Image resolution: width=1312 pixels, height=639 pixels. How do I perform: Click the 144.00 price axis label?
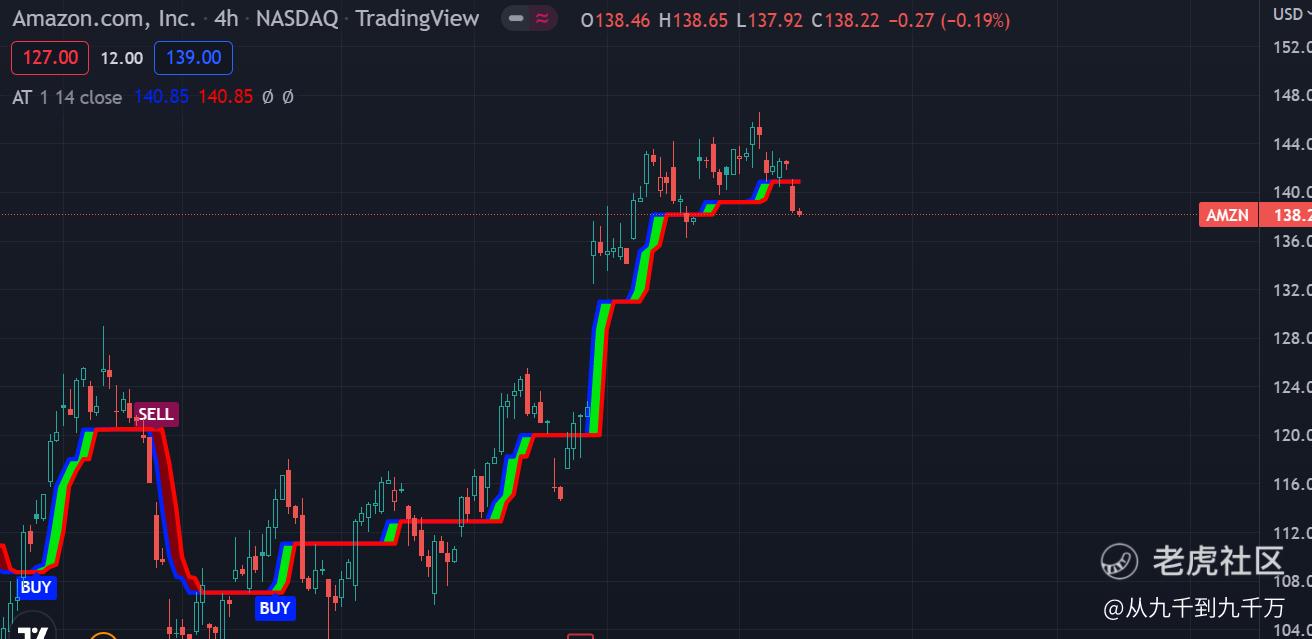click(1292, 144)
